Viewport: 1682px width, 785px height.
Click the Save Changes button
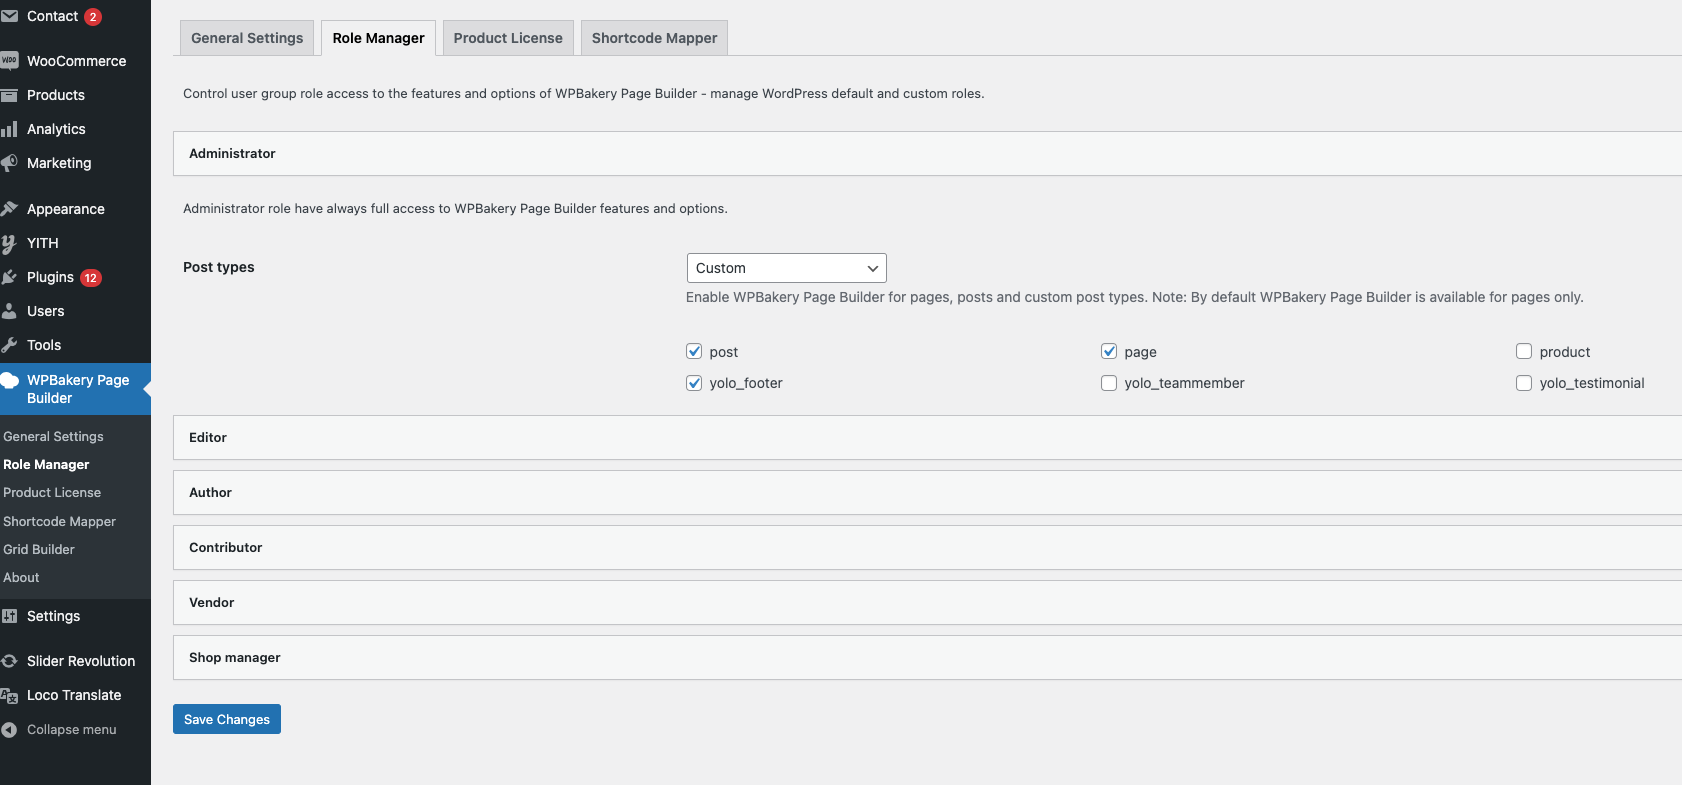pos(227,719)
